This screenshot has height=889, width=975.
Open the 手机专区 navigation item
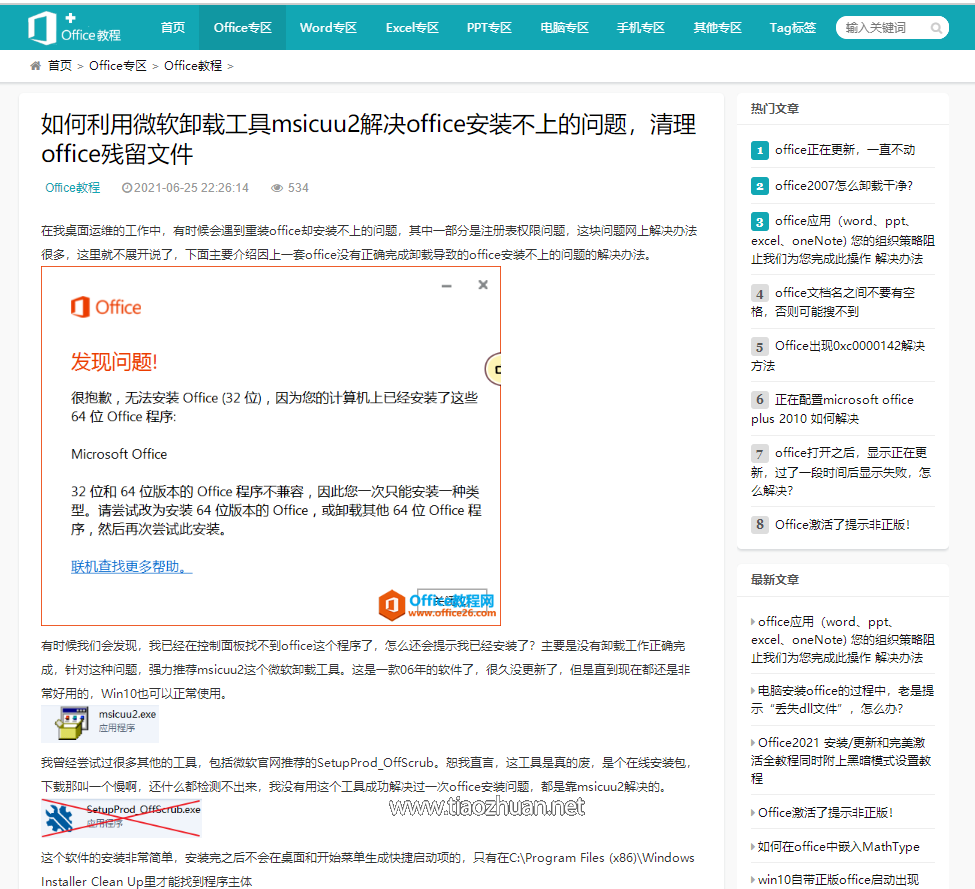[x=640, y=27]
